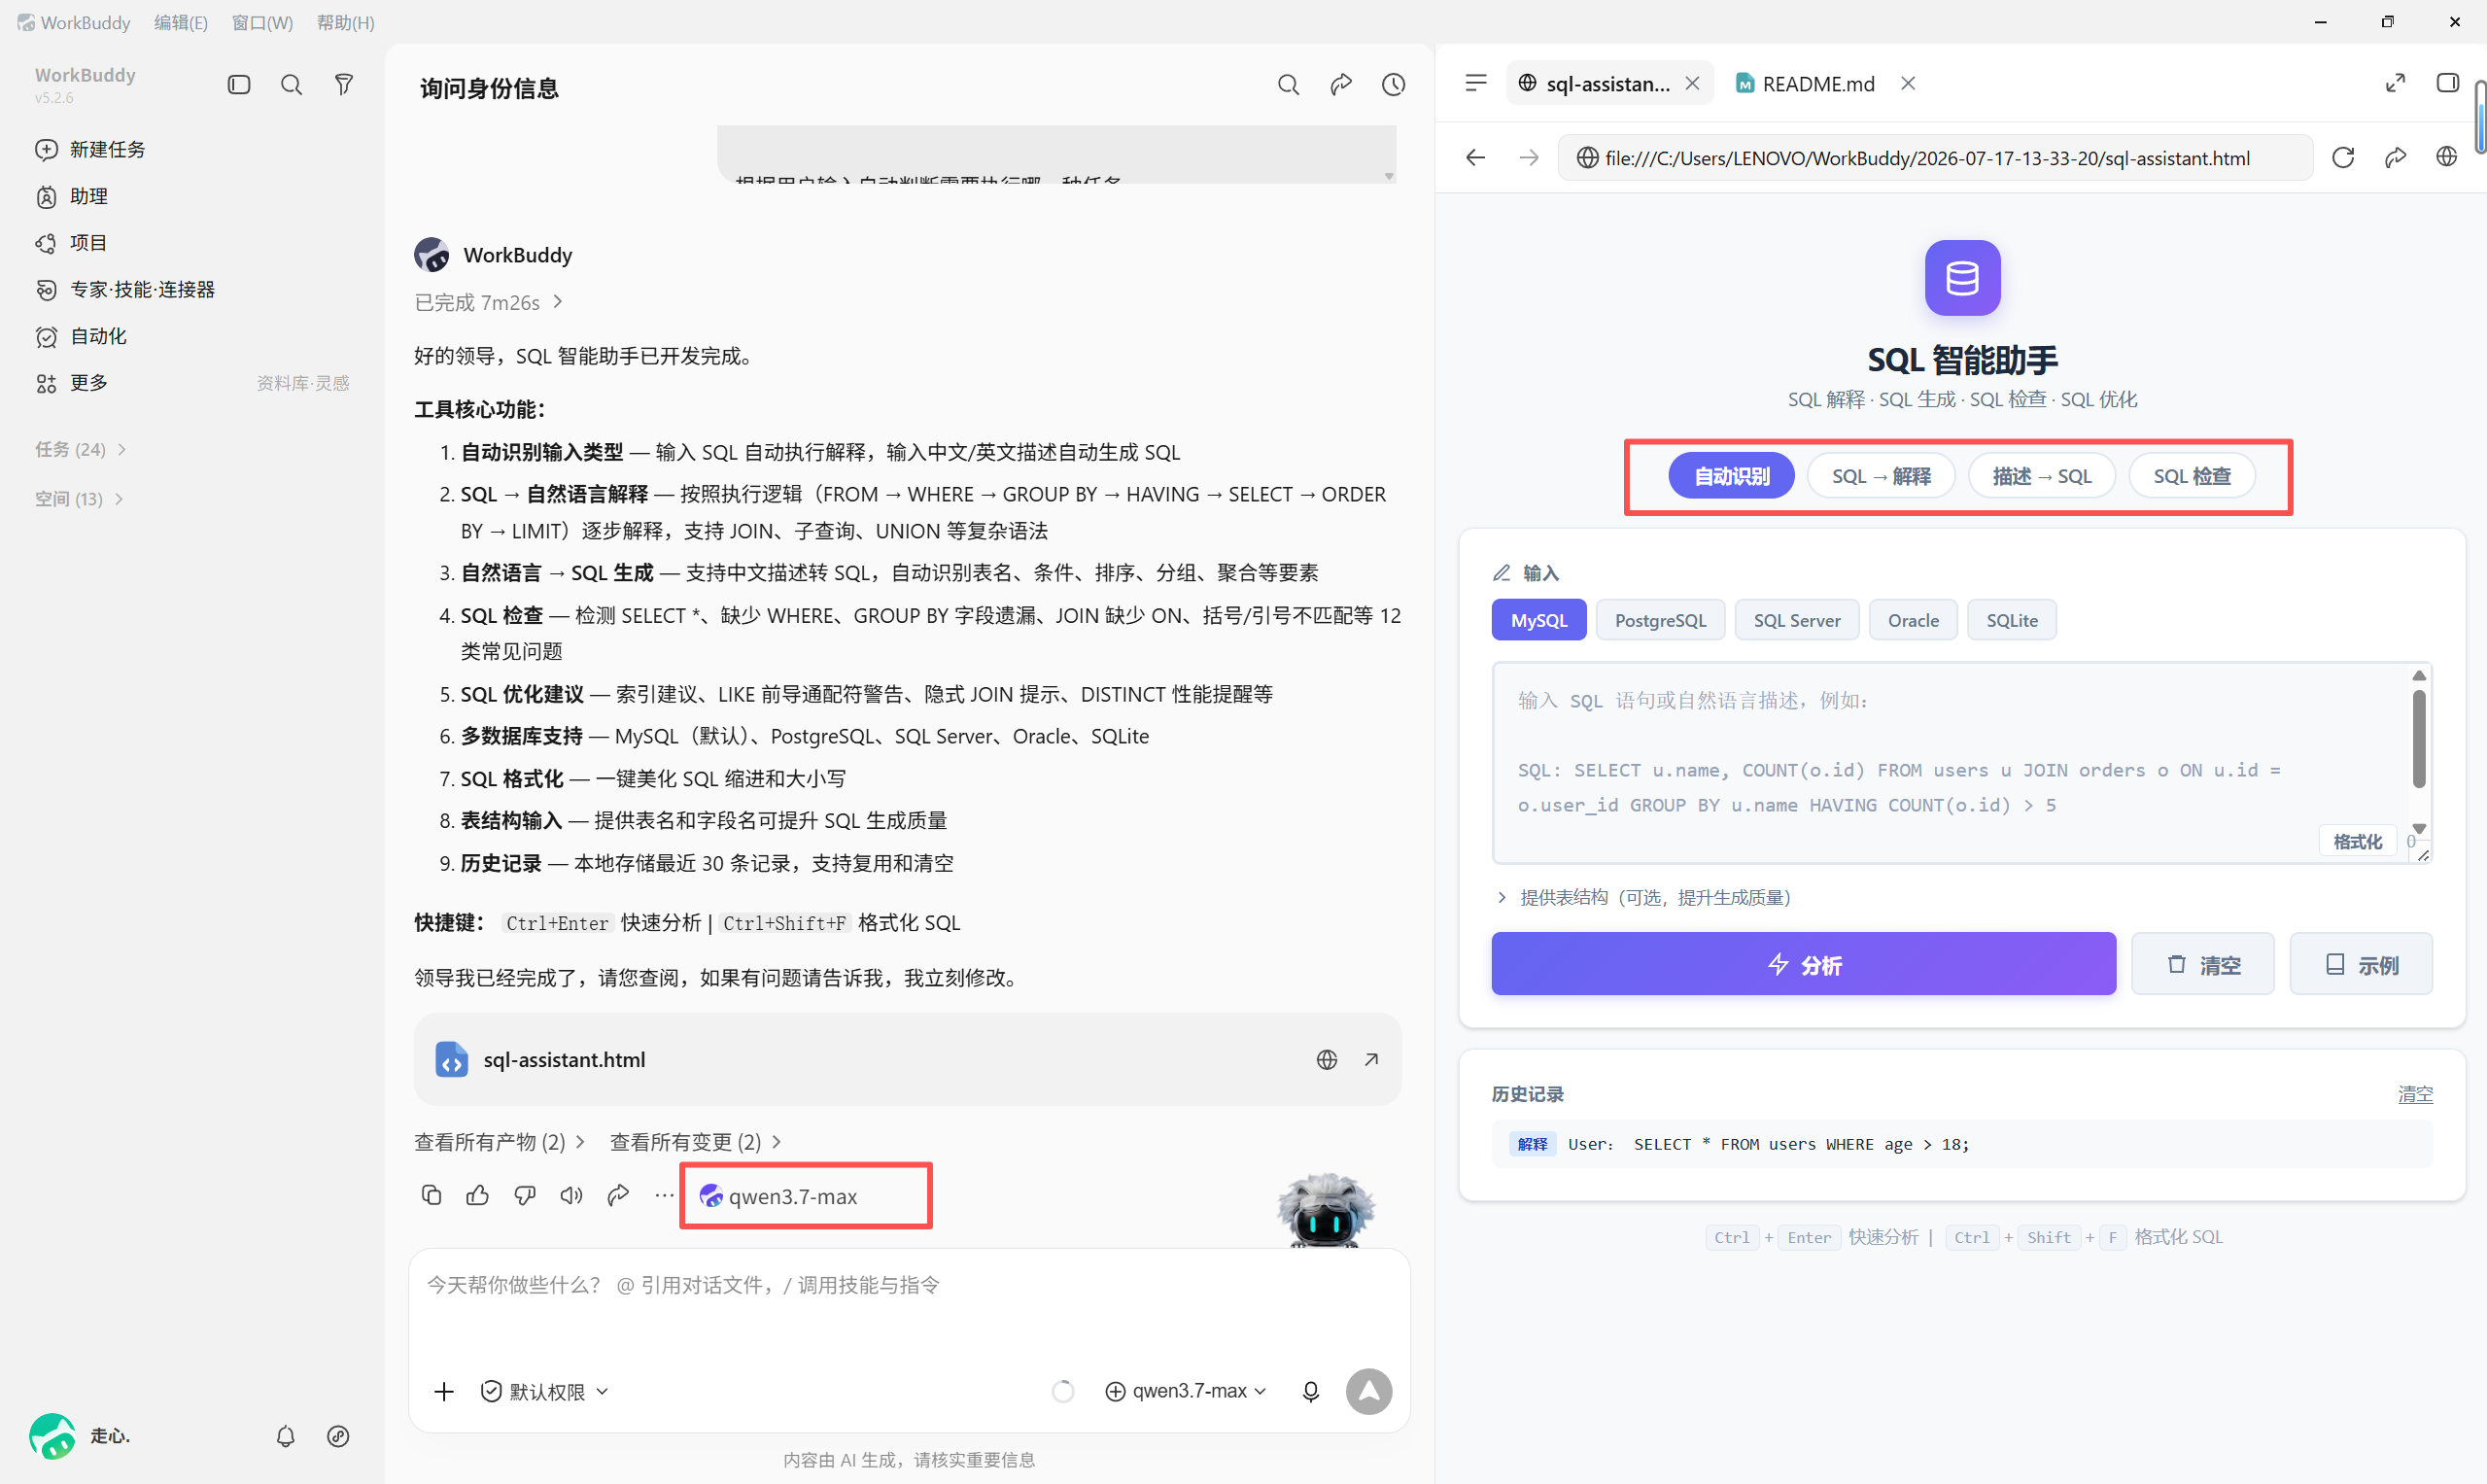This screenshot has width=2487, height=1484.
Task: Open sql-assistant.html externally with arrow icon
Action: [1371, 1060]
